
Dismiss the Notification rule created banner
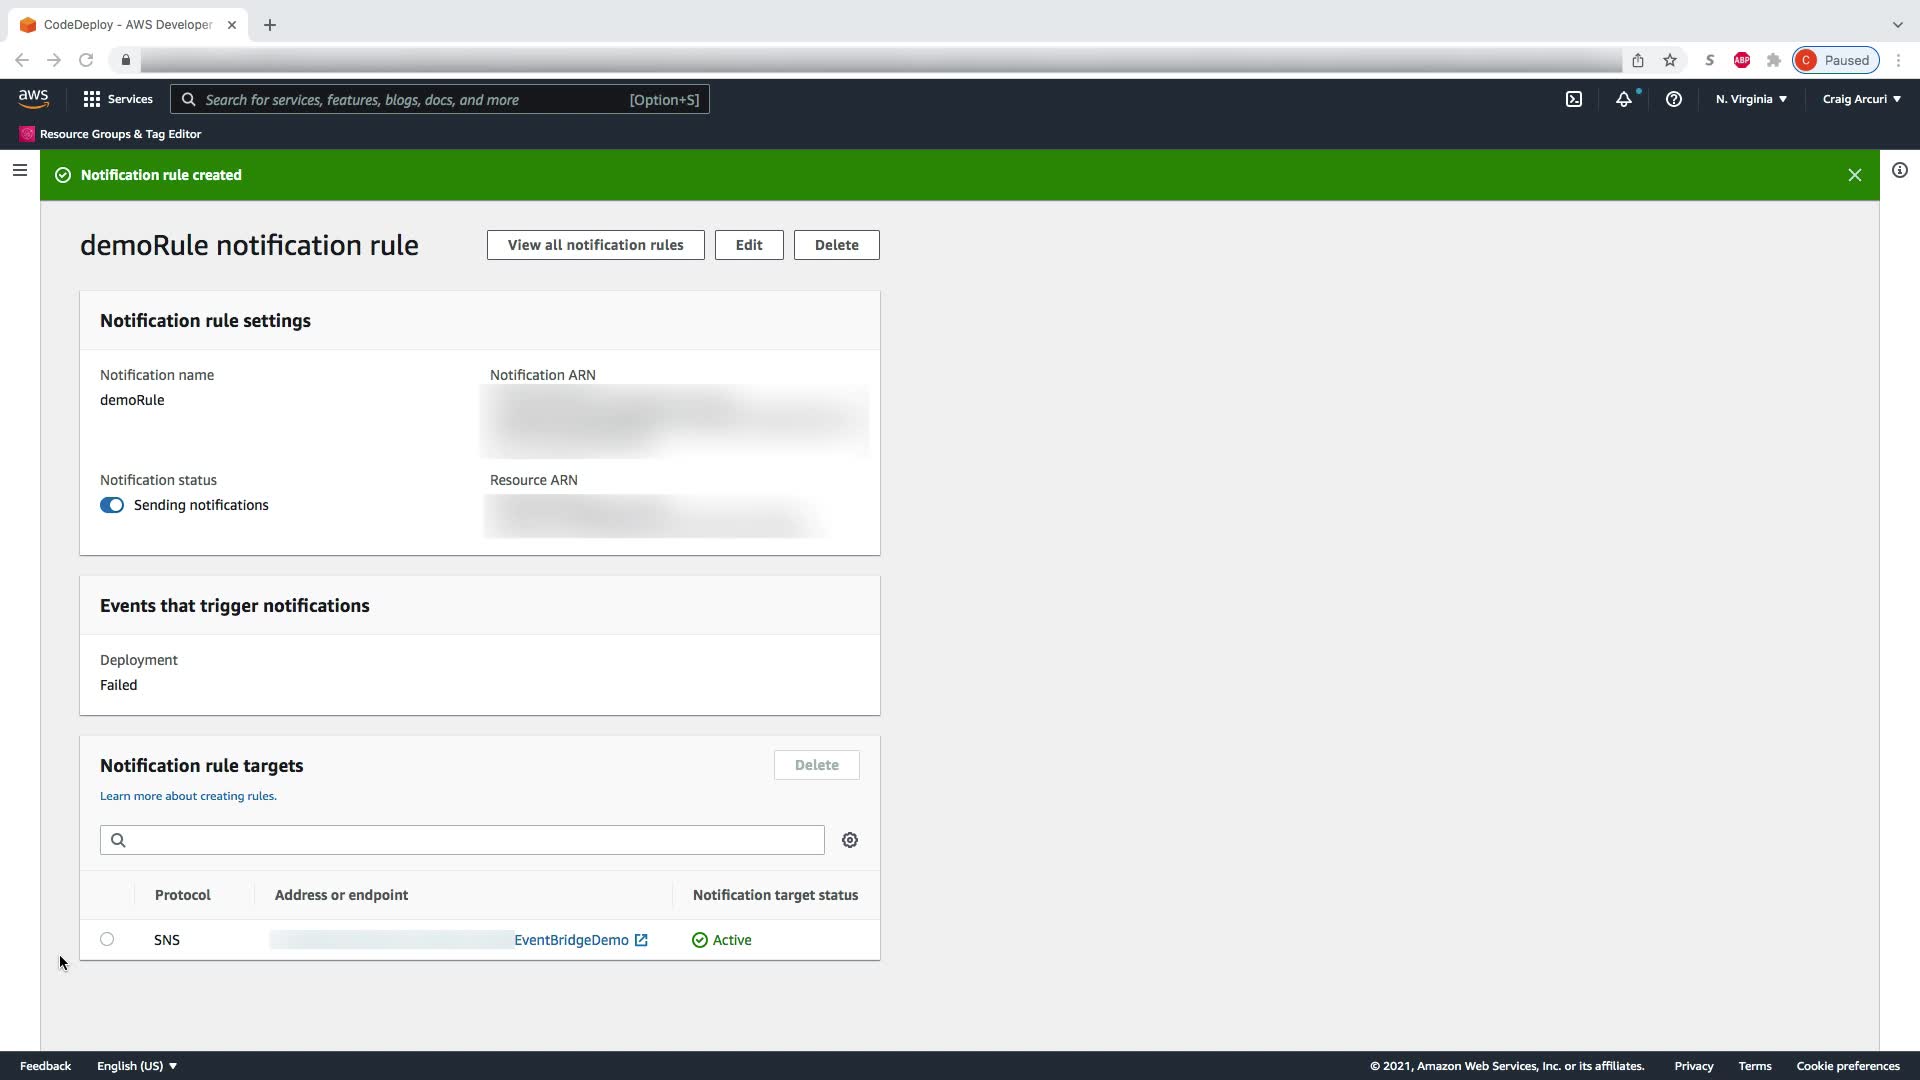pos(1855,175)
